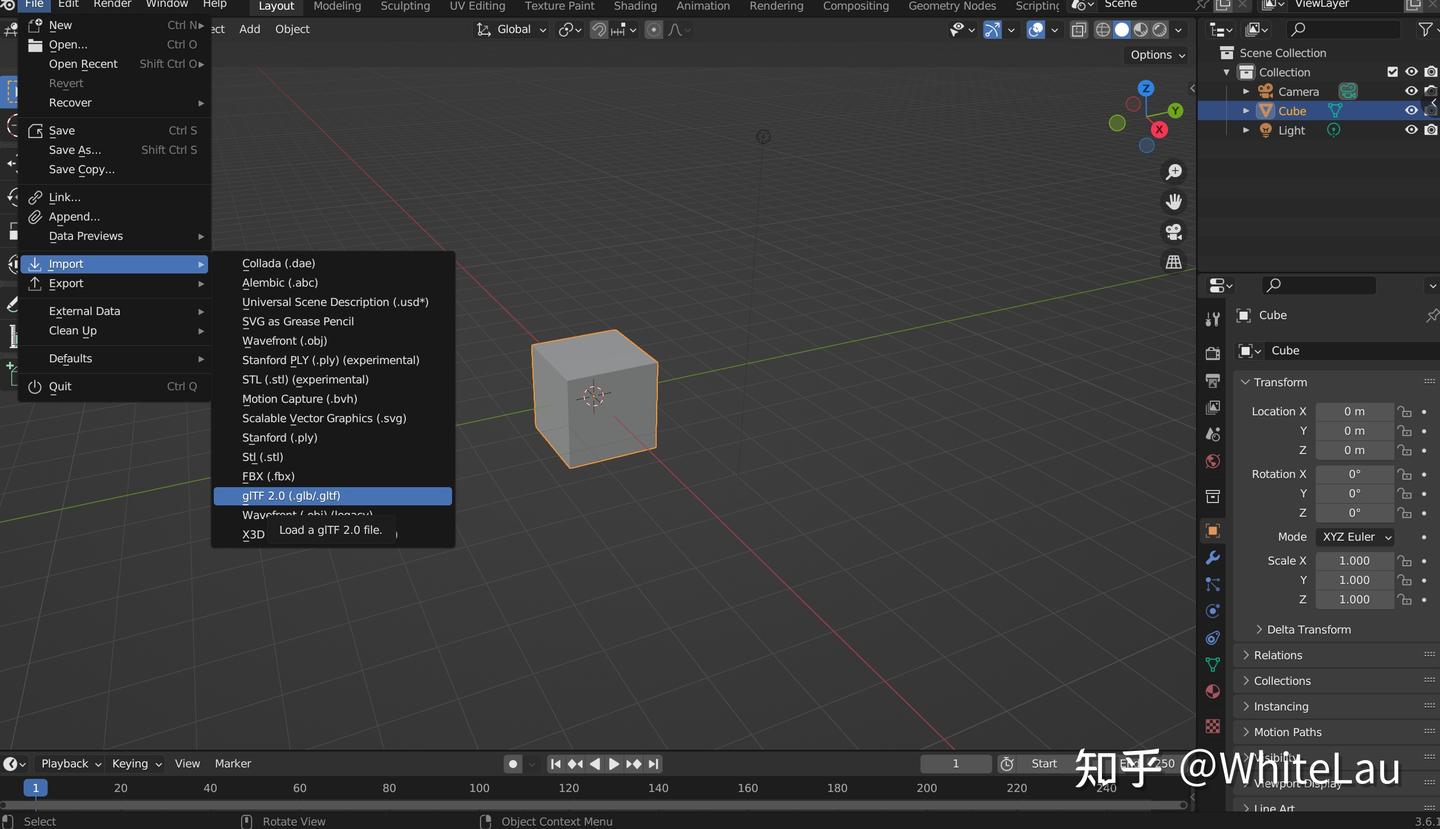Switch viewport shading to Rendered mode
Screen dimensions: 1440x829
pyautogui.click(x=1159, y=29)
